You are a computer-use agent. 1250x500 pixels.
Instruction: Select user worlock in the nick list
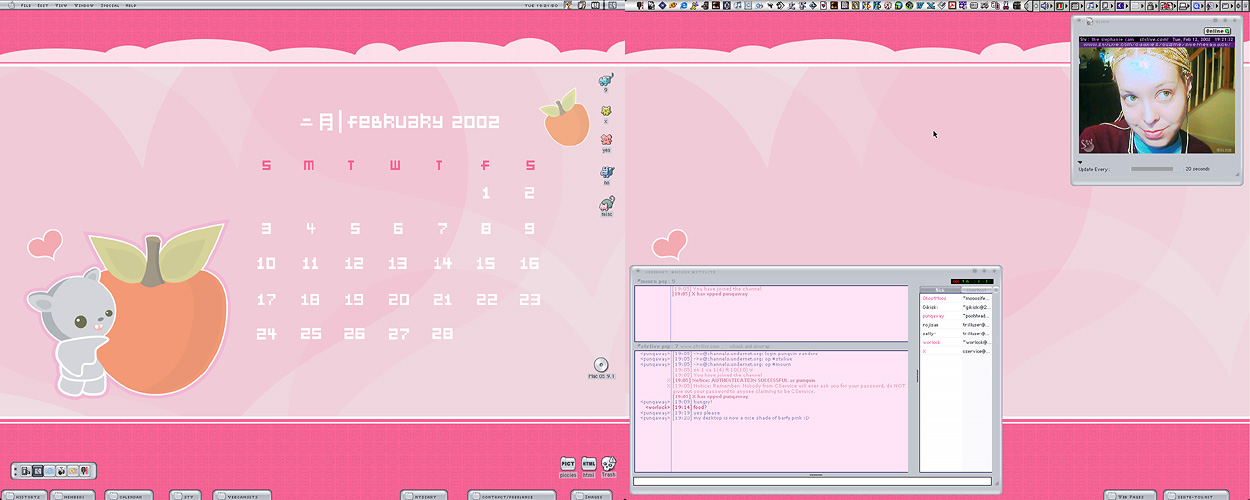933,342
